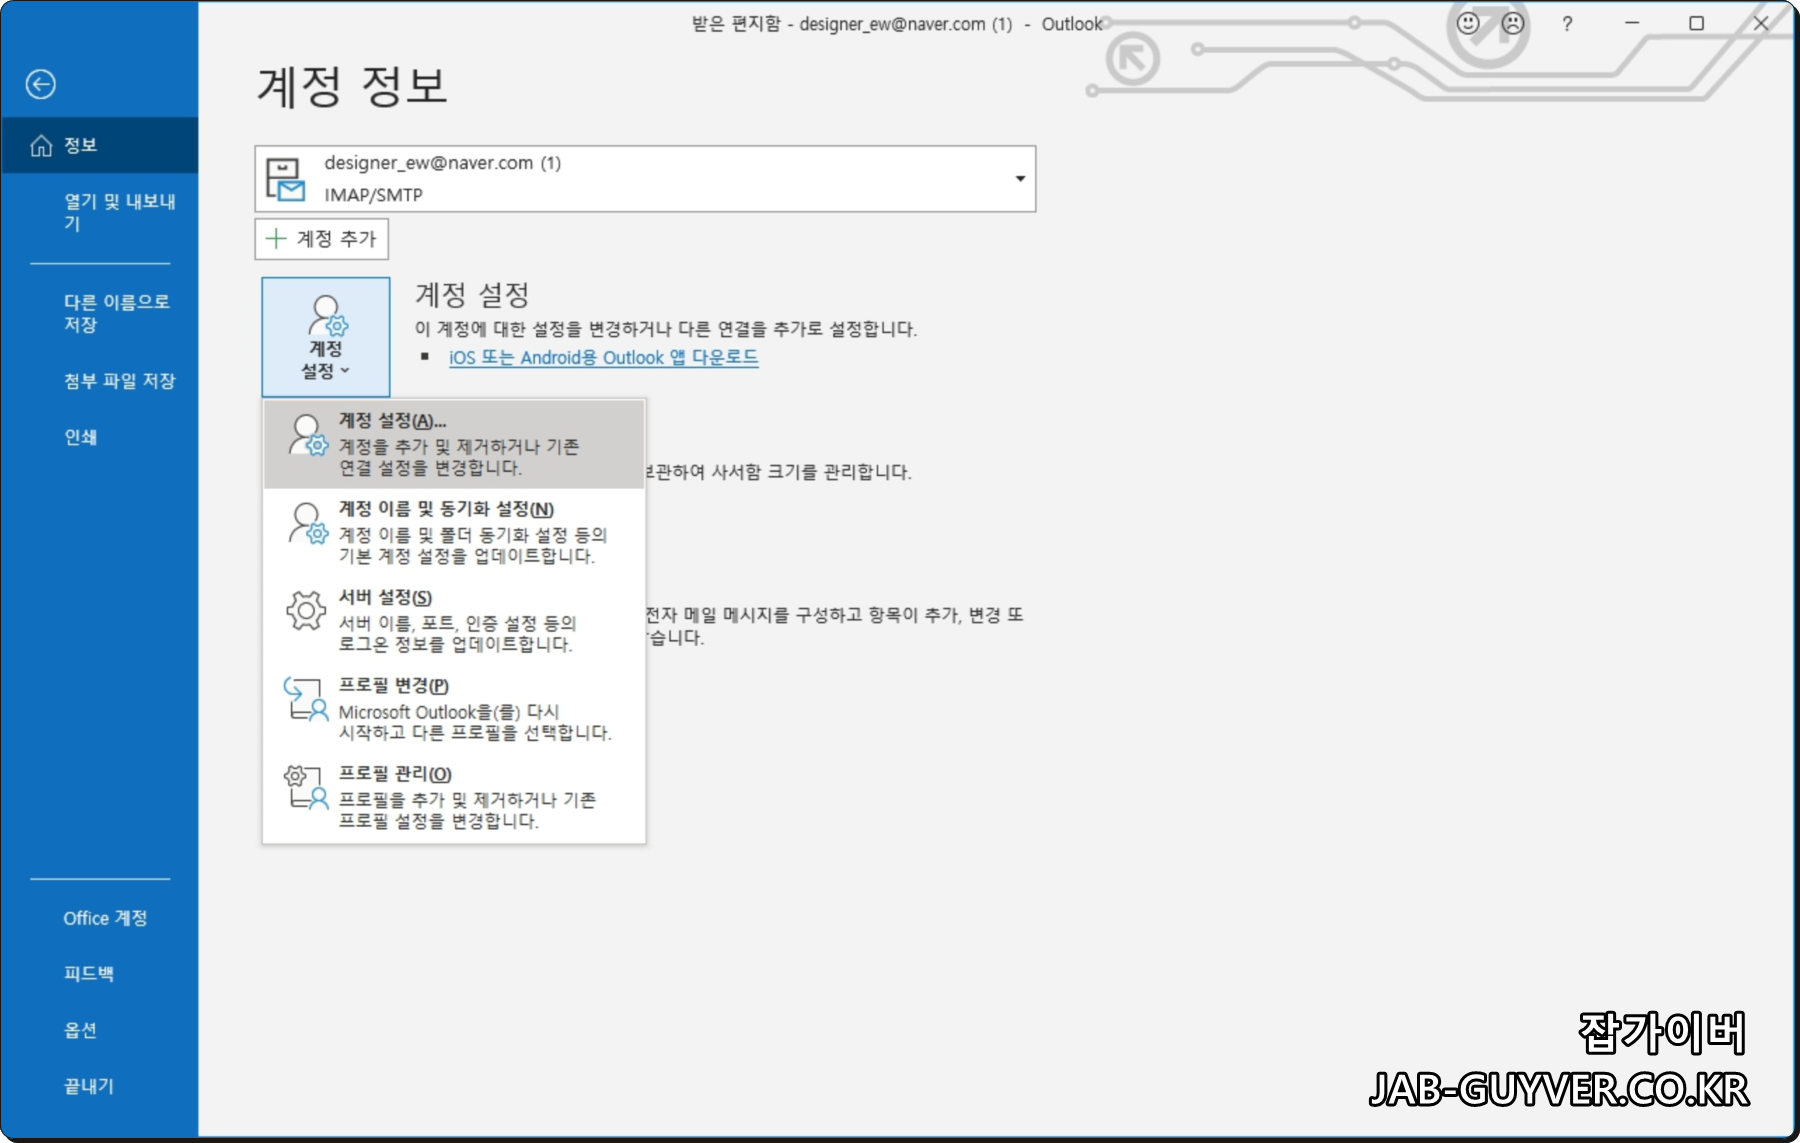Click the home icon beside 정보

click(x=41, y=146)
